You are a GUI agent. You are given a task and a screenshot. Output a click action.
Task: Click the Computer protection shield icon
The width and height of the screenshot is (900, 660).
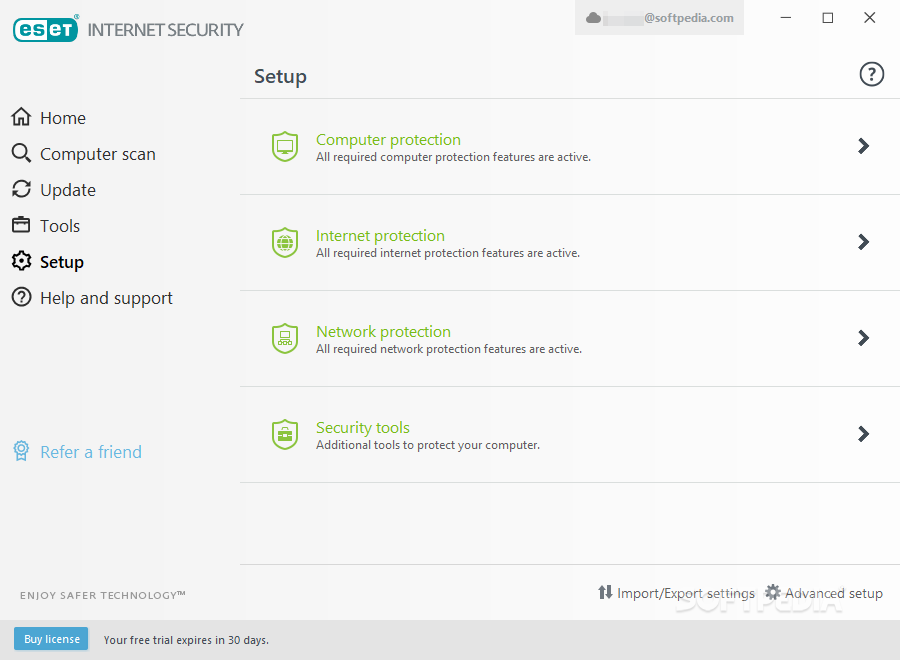(x=285, y=147)
